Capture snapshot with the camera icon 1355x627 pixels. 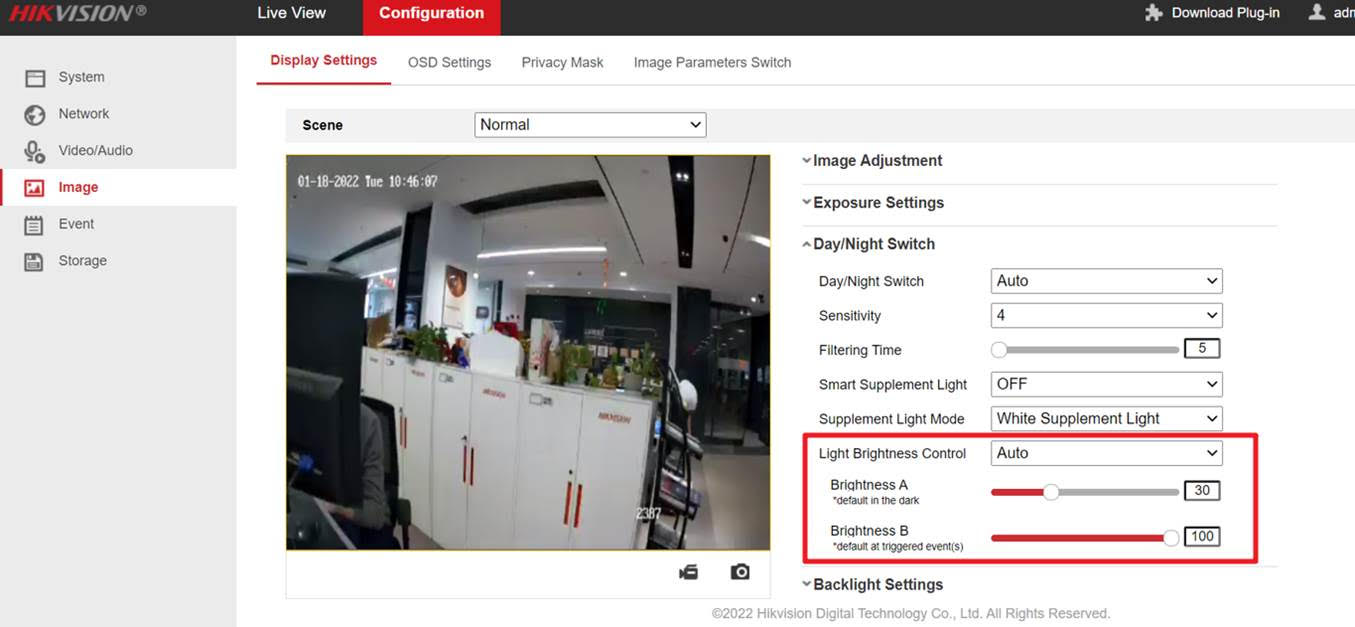click(x=740, y=572)
